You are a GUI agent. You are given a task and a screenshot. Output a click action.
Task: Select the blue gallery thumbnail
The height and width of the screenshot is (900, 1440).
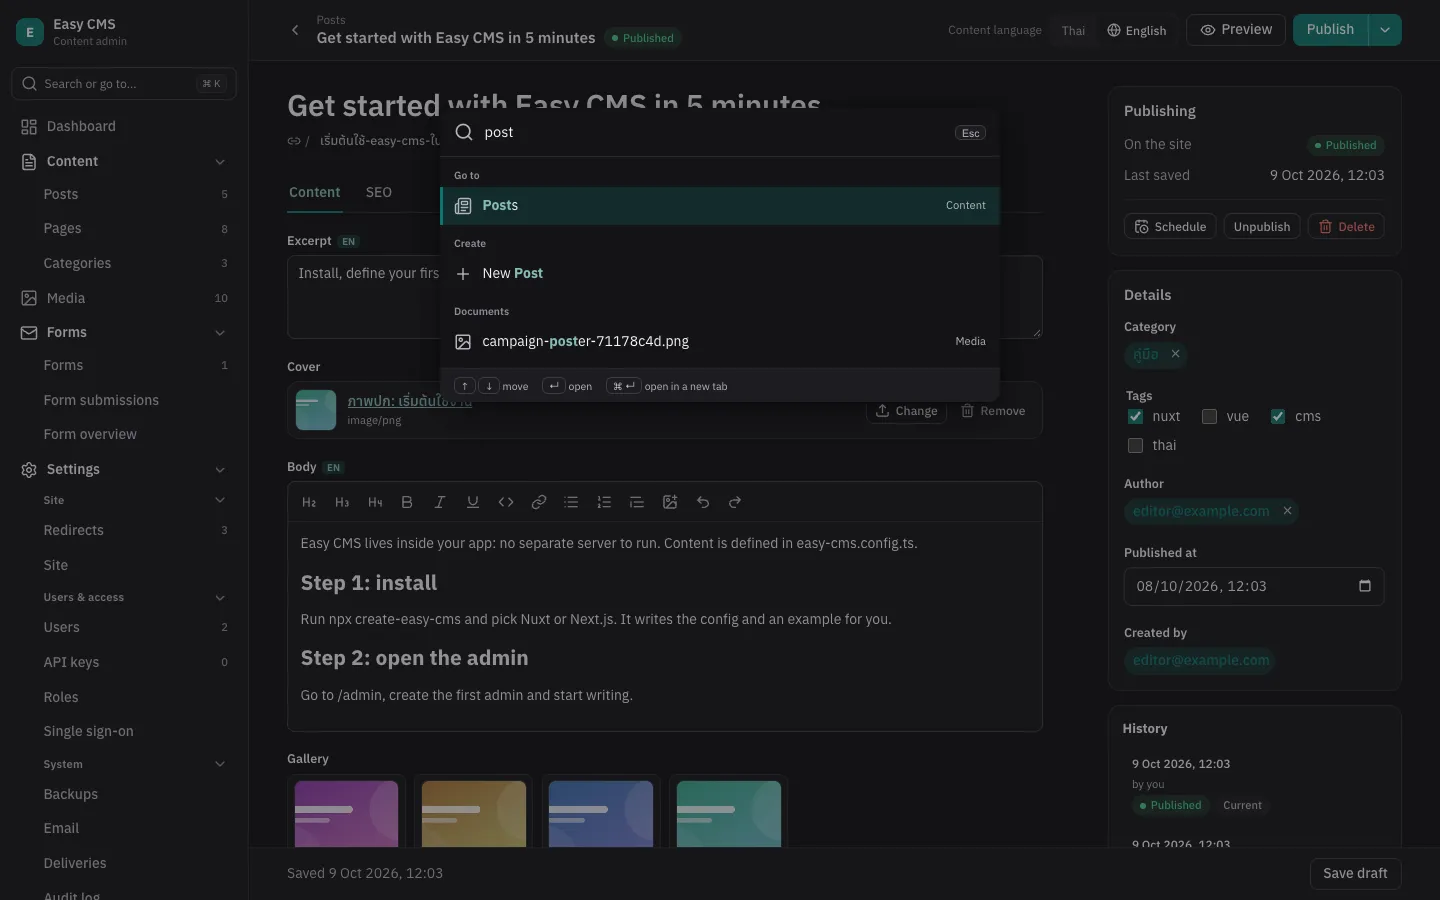click(x=601, y=814)
